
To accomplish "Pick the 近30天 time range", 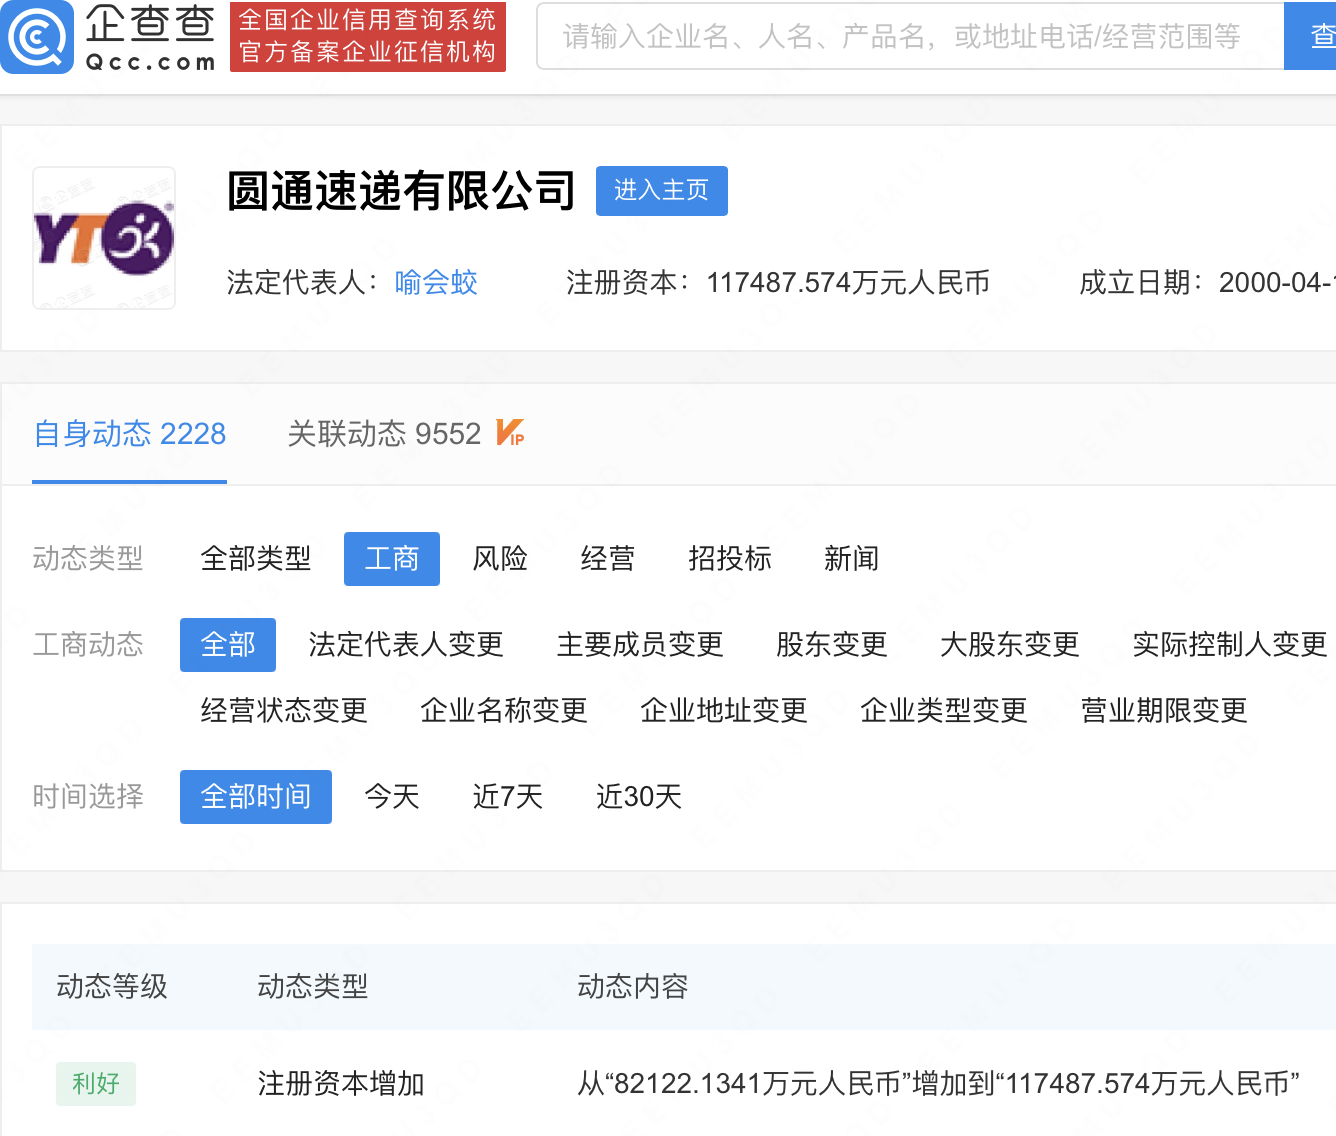I will point(638,797).
